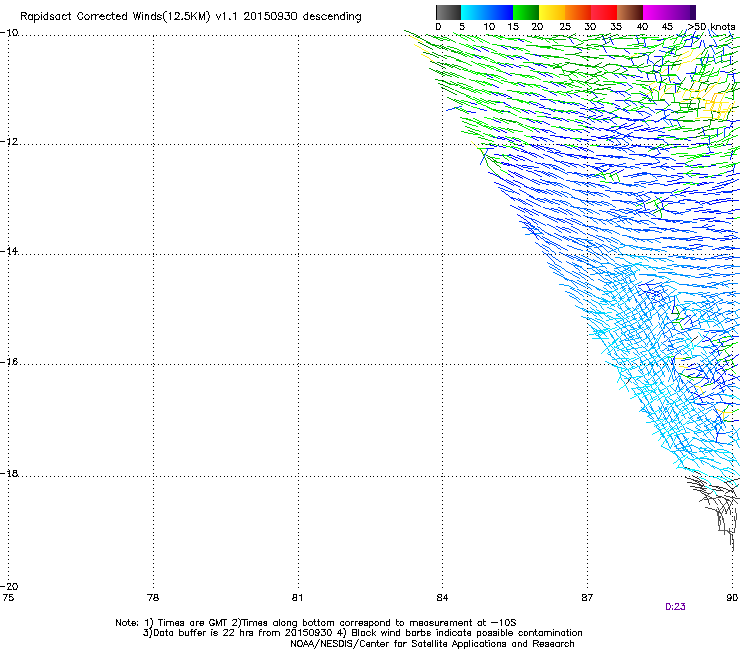Click the latitude label -16
The image size is (740, 650).
click(9, 362)
